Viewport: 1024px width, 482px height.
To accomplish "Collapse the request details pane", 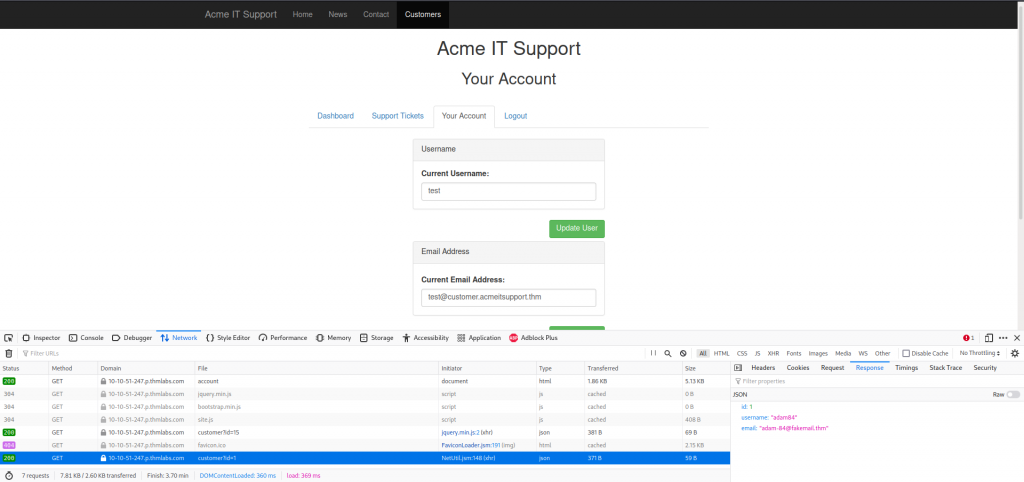I will tap(739, 368).
